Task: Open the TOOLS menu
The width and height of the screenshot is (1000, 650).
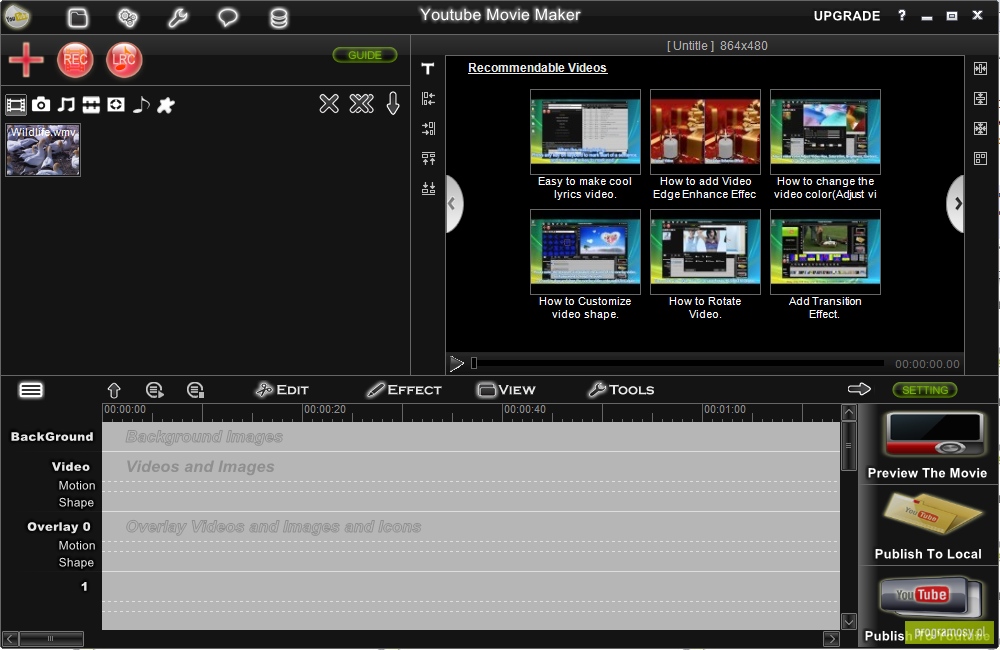Action: (621, 390)
